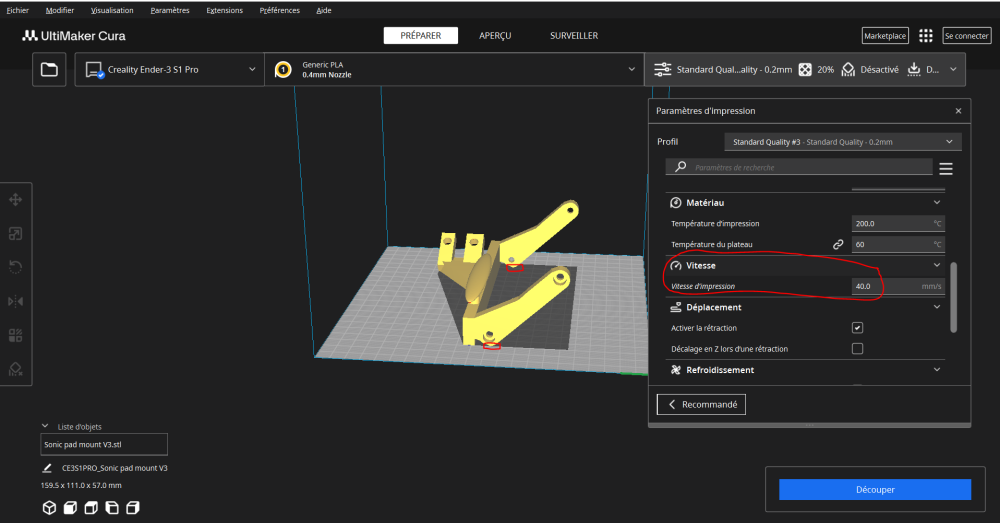Select the Mirror tool in left toolbar
Viewport: 1000px width, 523px height.
point(15,301)
